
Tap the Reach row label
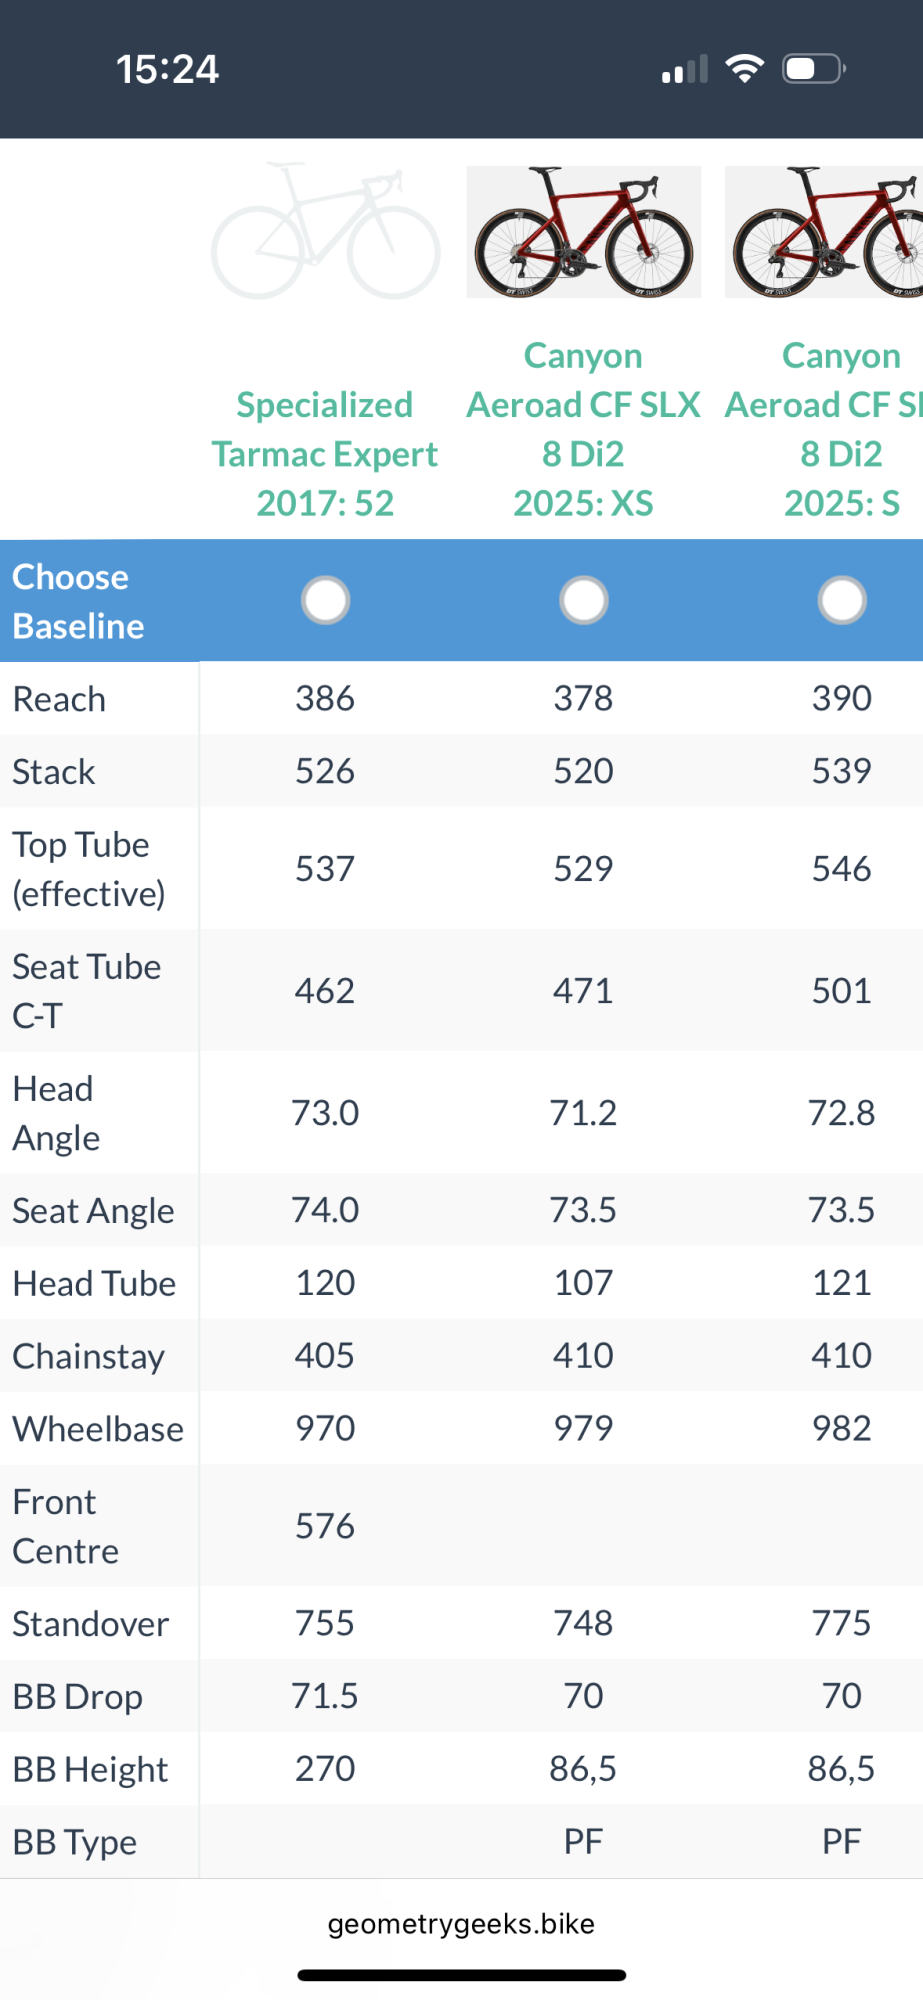(x=59, y=699)
